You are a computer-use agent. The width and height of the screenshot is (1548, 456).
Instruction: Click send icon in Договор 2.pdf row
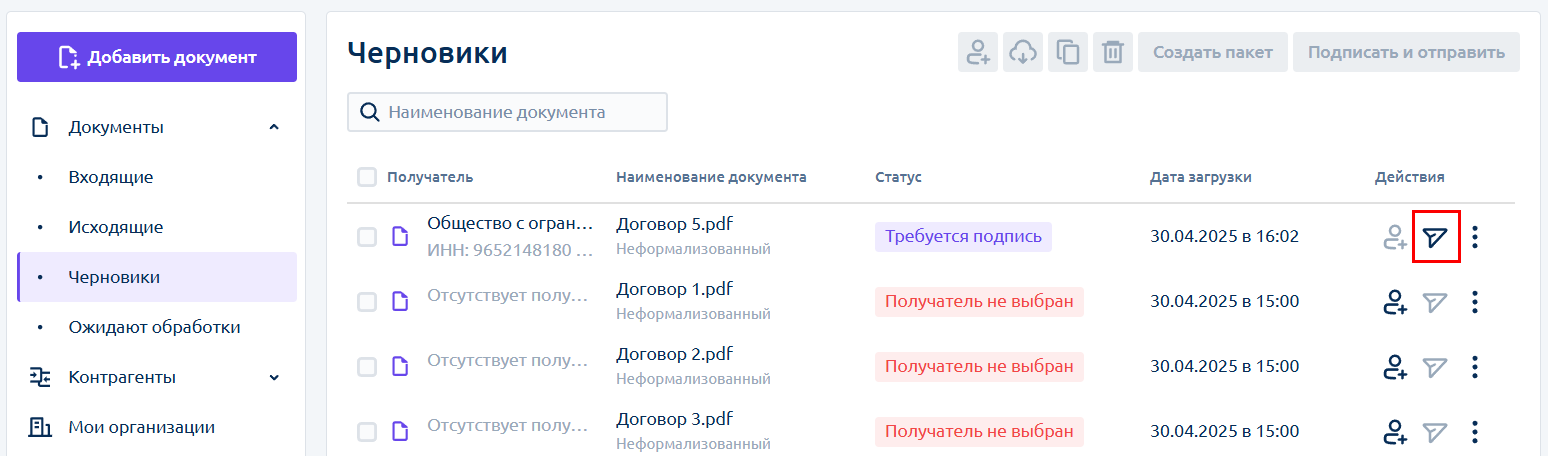(1436, 367)
